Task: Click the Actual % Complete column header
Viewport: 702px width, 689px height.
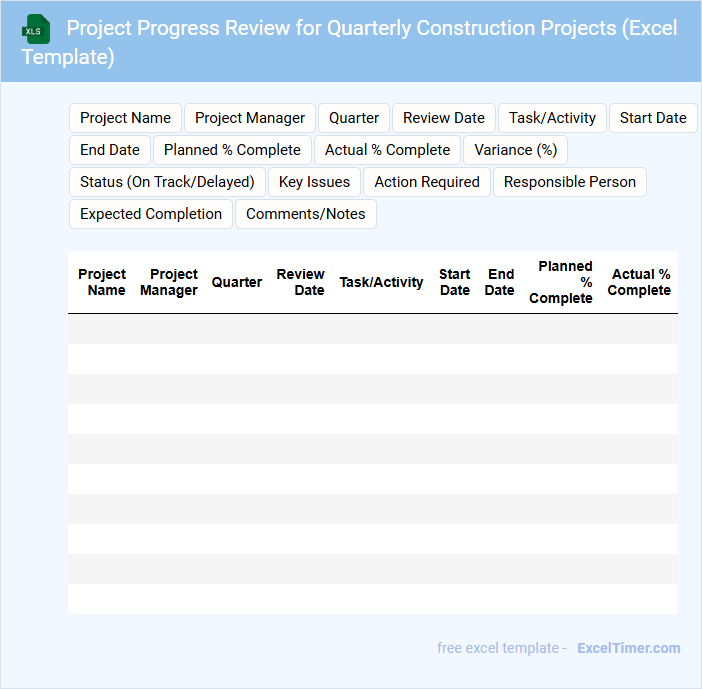Action: (639, 282)
